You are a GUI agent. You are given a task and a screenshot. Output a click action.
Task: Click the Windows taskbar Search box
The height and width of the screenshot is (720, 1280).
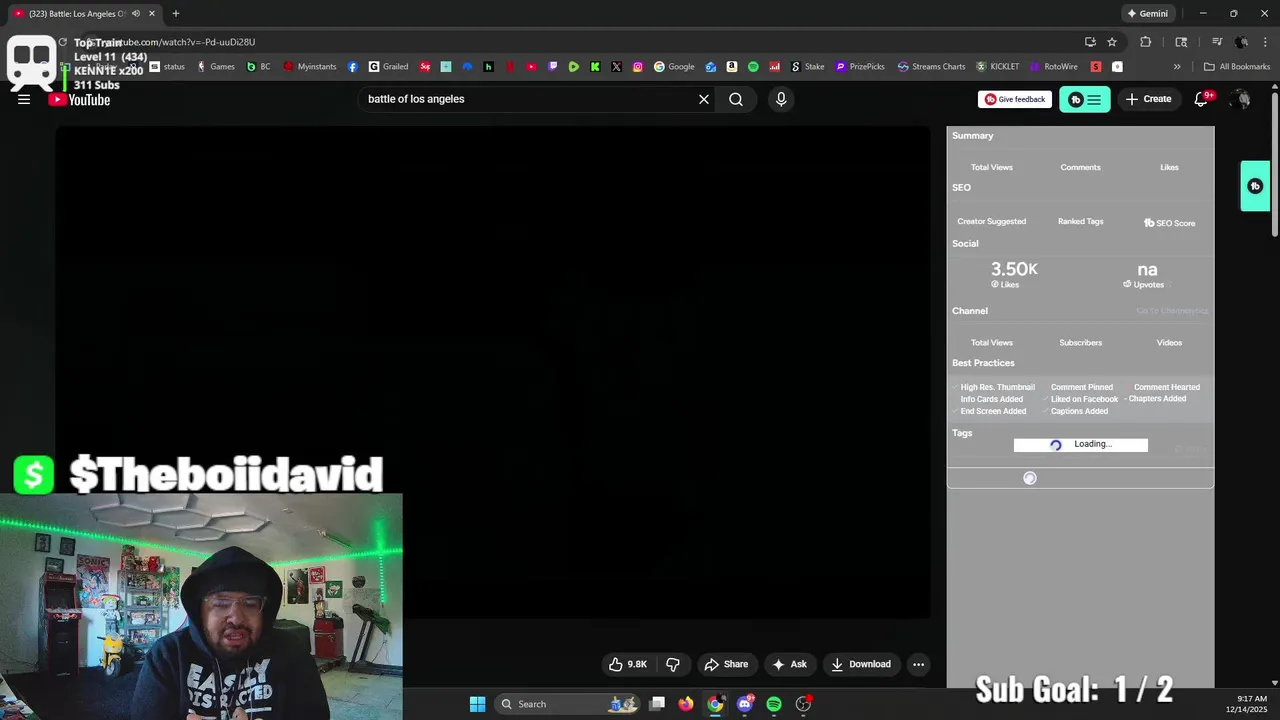click(568, 704)
